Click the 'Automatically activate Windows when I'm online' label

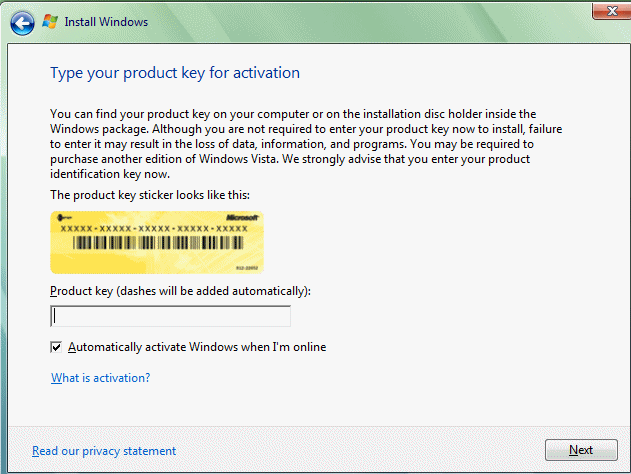[x=197, y=347]
